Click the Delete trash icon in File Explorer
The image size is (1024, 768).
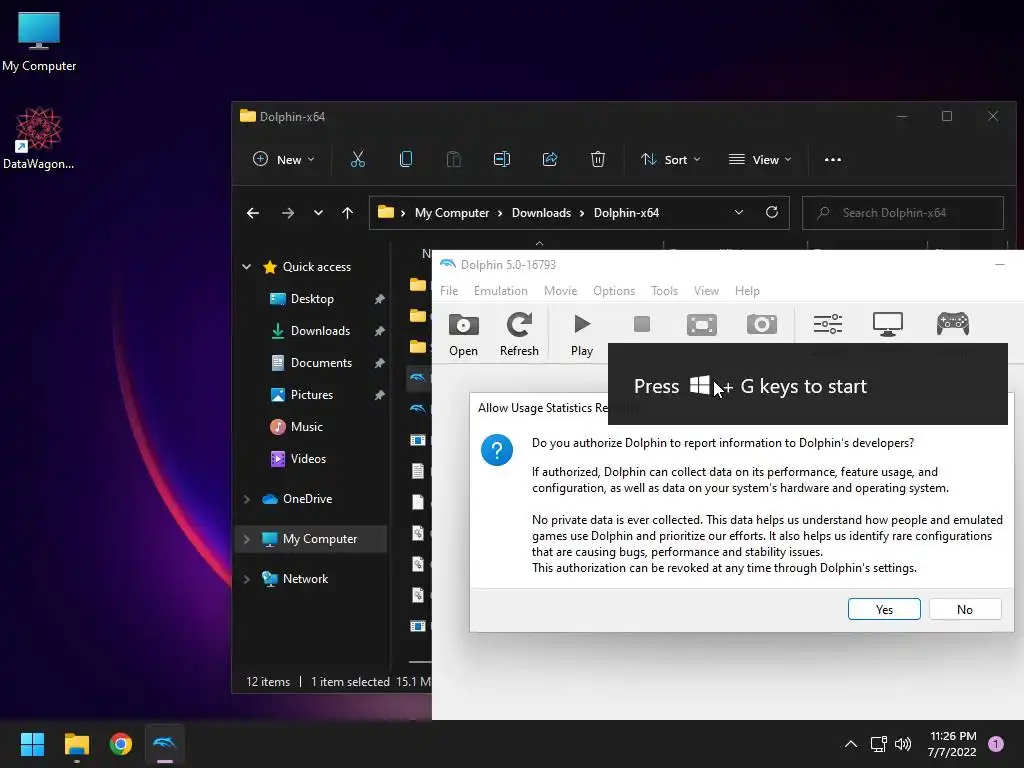598,159
